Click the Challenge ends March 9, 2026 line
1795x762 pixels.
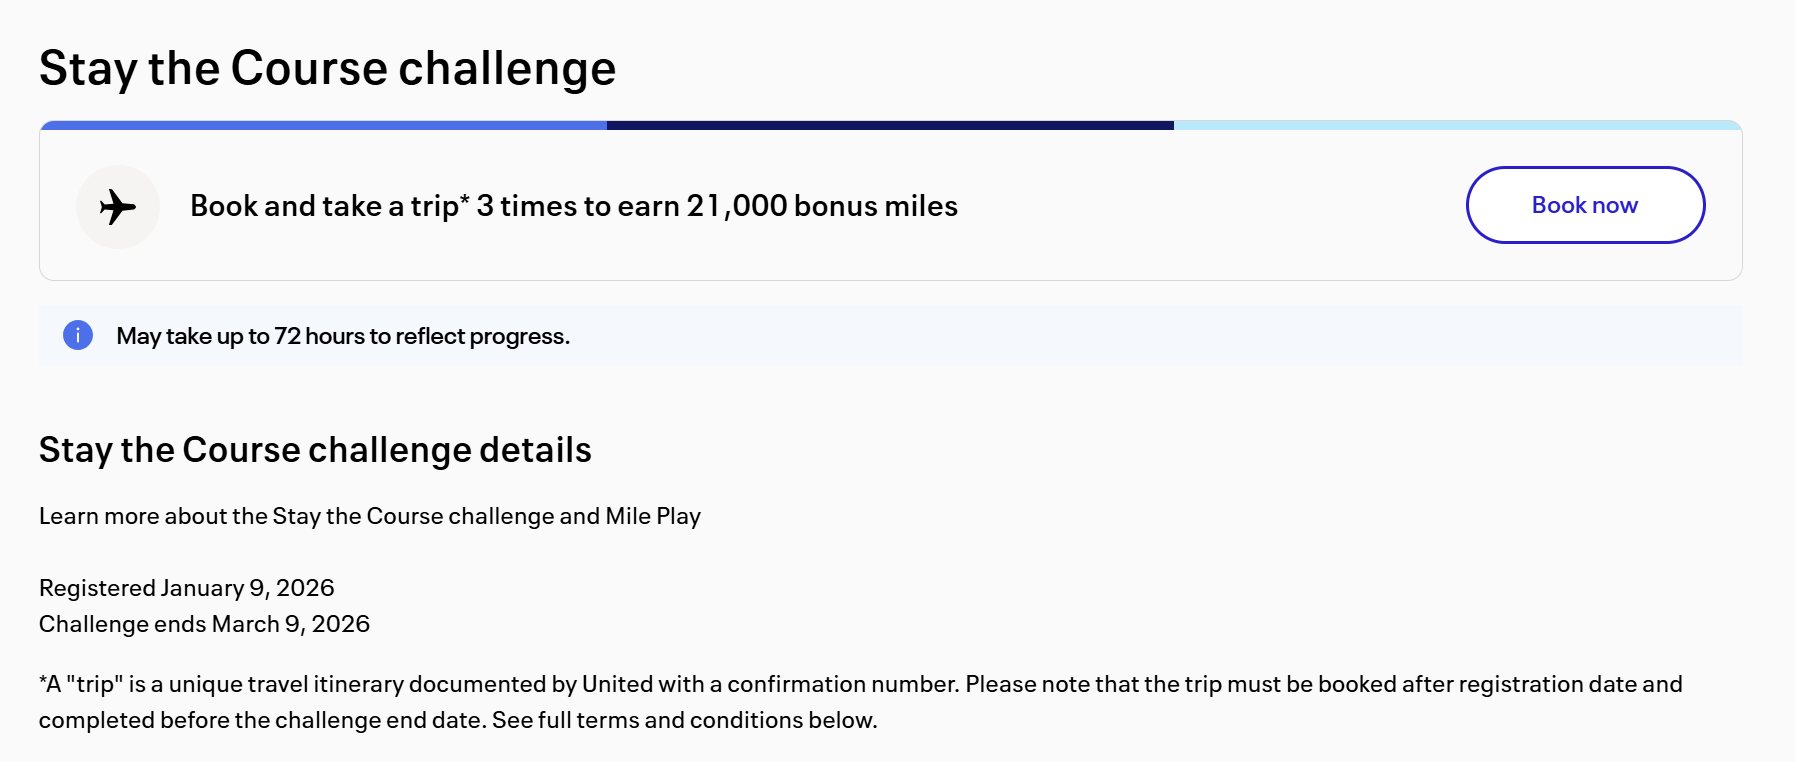pyautogui.click(x=204, y=624)
